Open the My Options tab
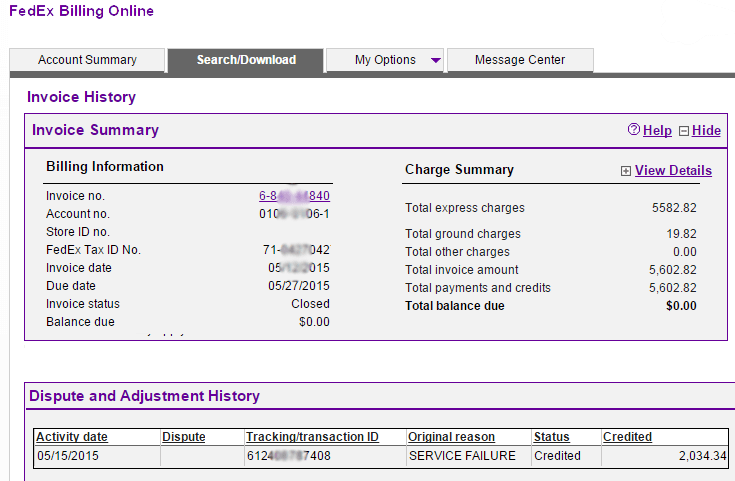 [385, 60]
